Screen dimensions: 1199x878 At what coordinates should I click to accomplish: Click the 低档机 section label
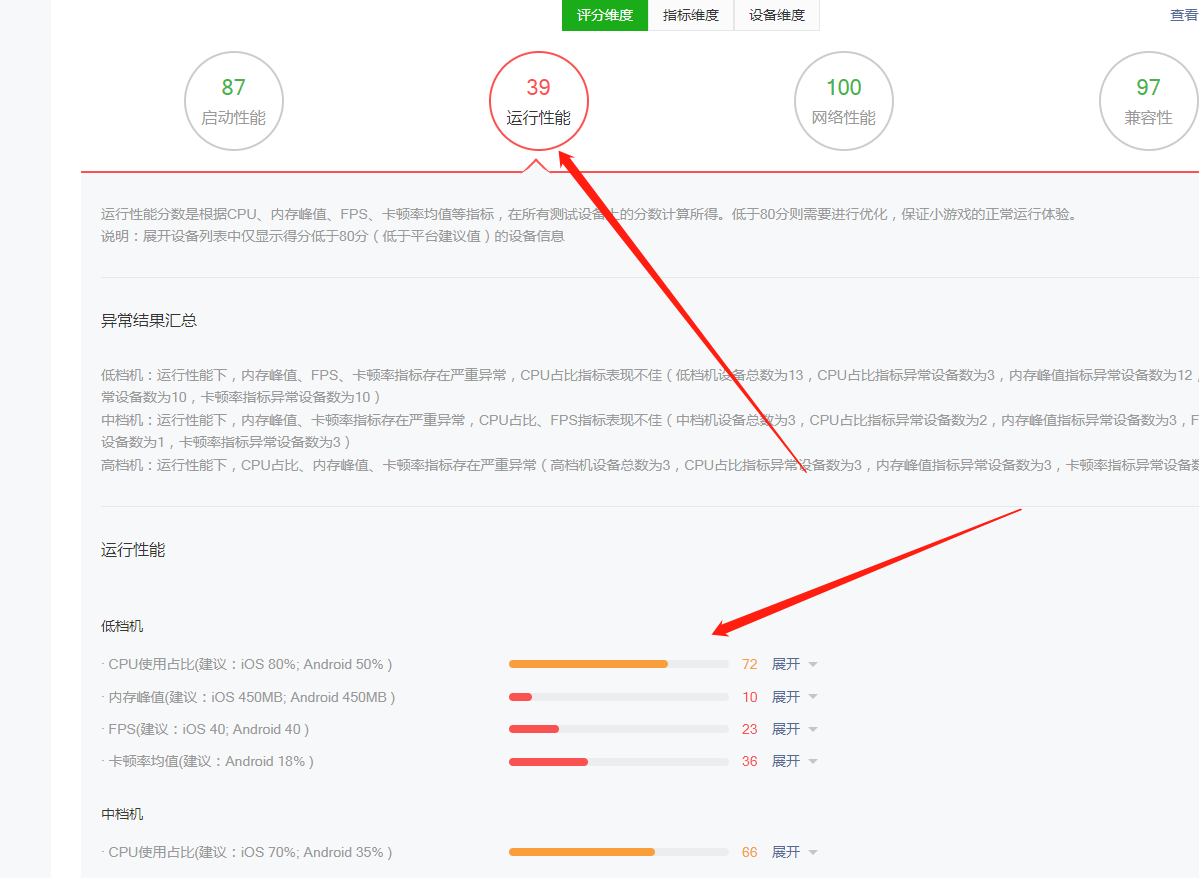click(x=122, y=626)
